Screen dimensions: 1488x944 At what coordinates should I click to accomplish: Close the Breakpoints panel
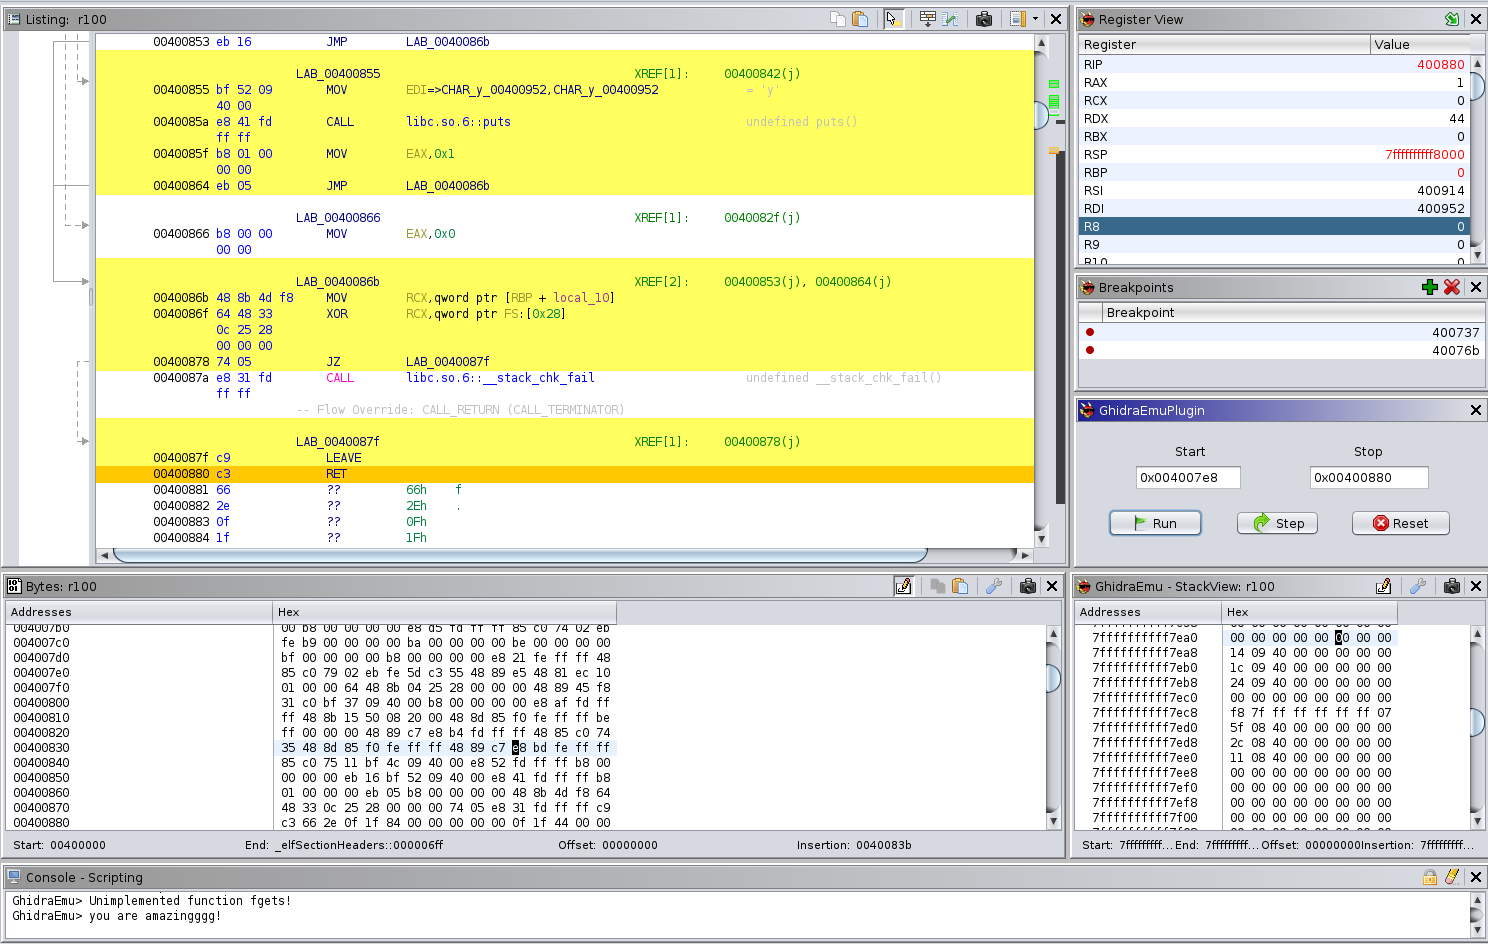click(x=1475, y=287)
